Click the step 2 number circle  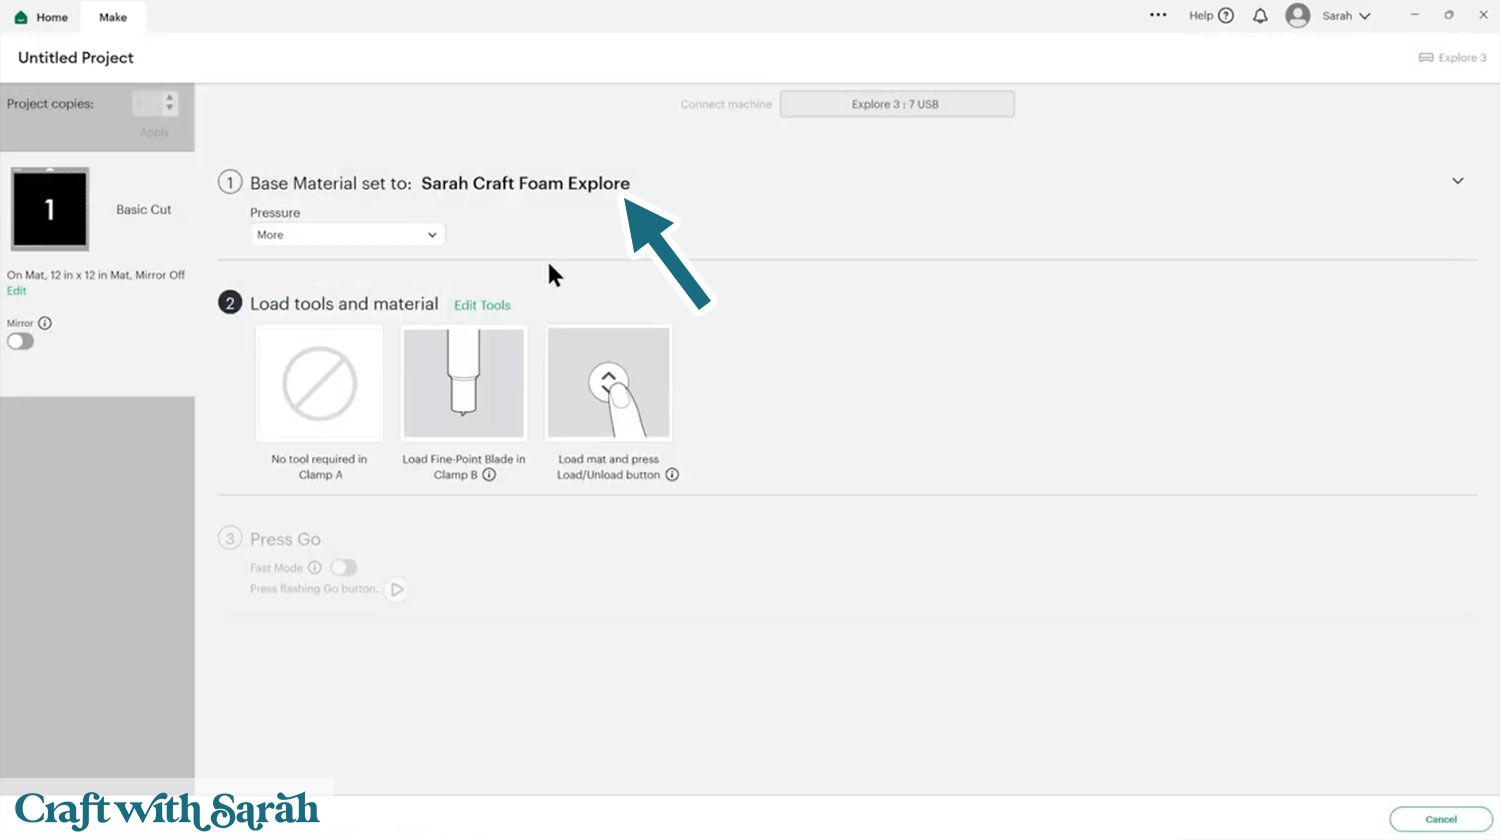230,303
